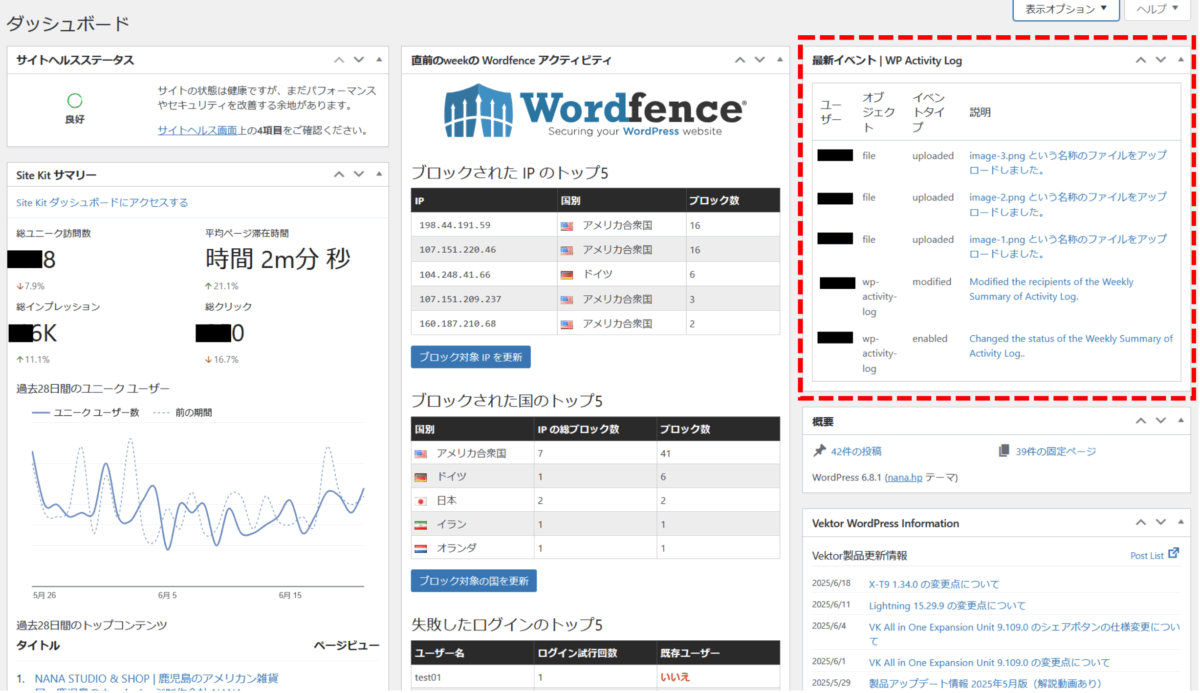Move Site Kit サマリー widget up
Image resolution: width=1200 pixels, height=693 pixels.
click(339, 174)
